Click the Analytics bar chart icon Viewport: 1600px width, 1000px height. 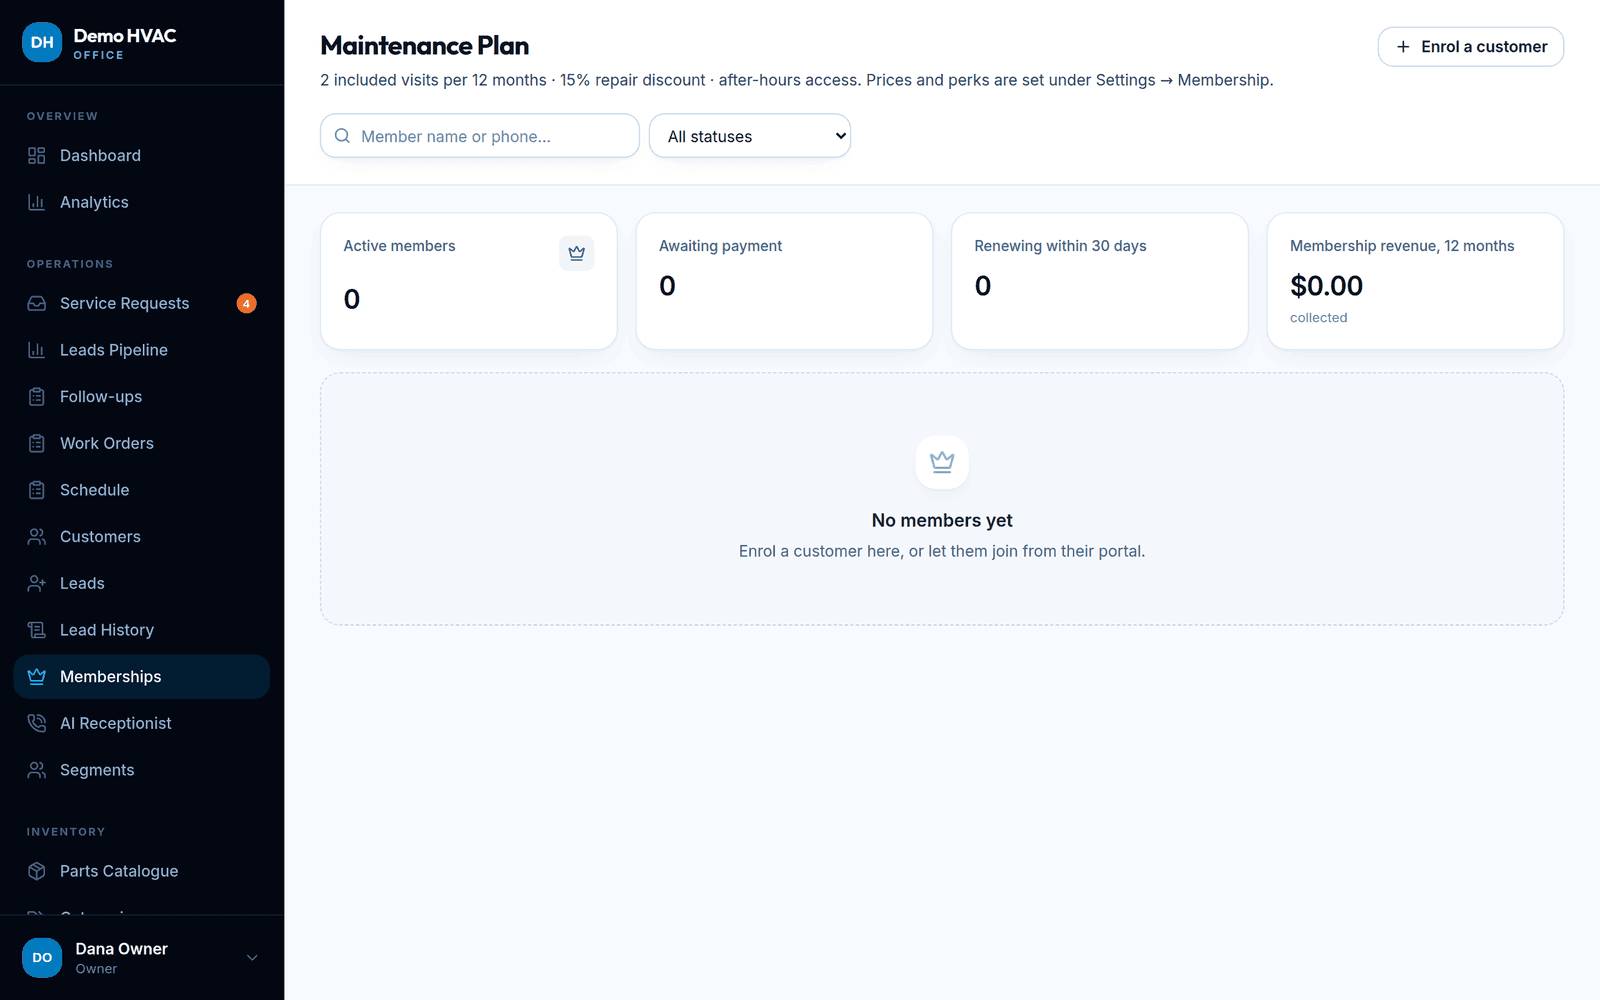tap(37, 202)
